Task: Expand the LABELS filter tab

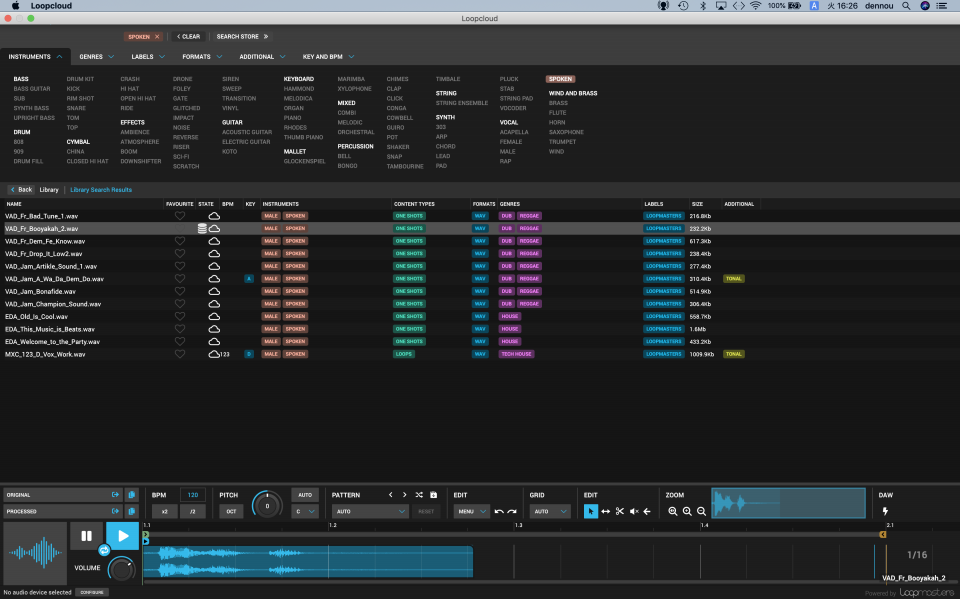Action: coord(148,56)
